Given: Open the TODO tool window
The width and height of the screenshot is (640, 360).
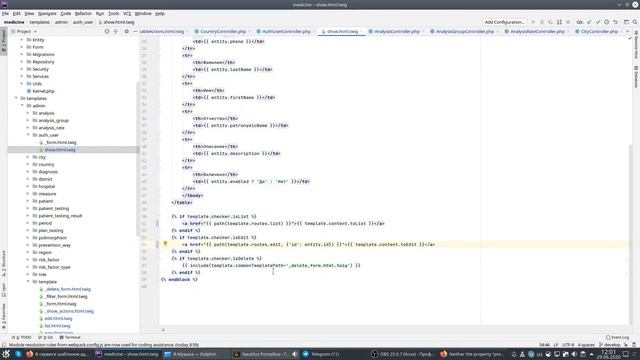Looking at the screenshot, I should [22, 338].
